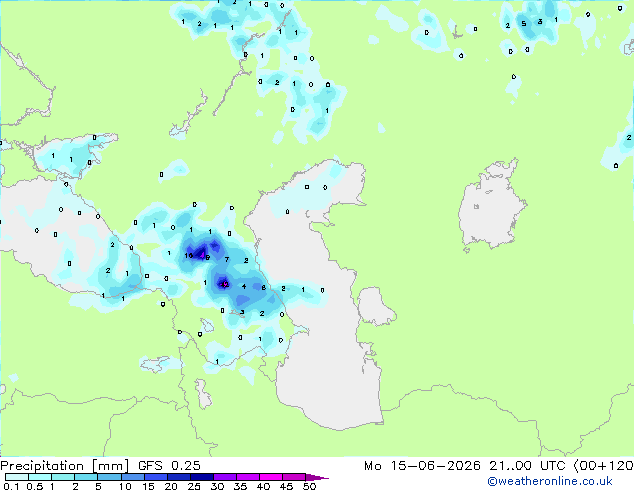Select the 30–35 mm purple legend swatch

225,477
